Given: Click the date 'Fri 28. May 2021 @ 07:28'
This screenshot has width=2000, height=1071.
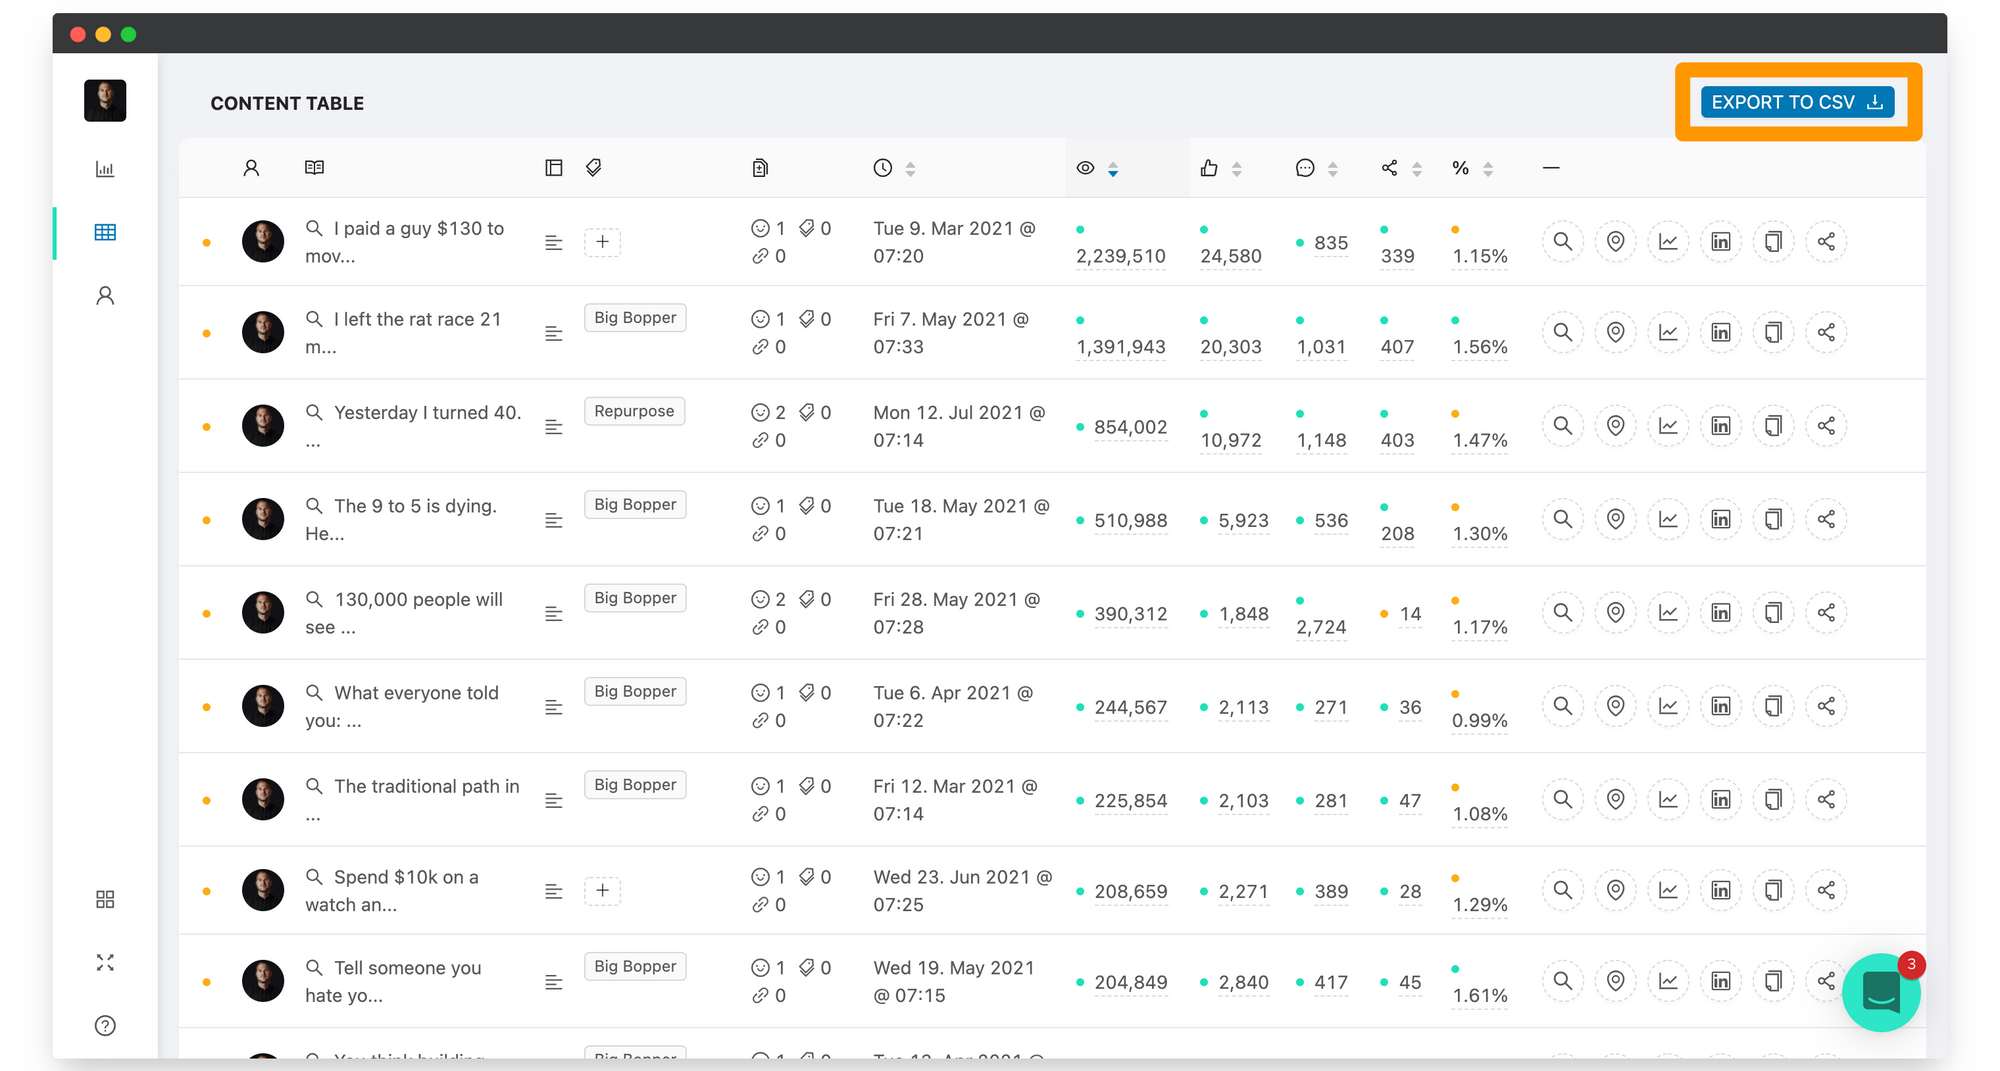Looking at the screenshot, I should pos(957,613).
